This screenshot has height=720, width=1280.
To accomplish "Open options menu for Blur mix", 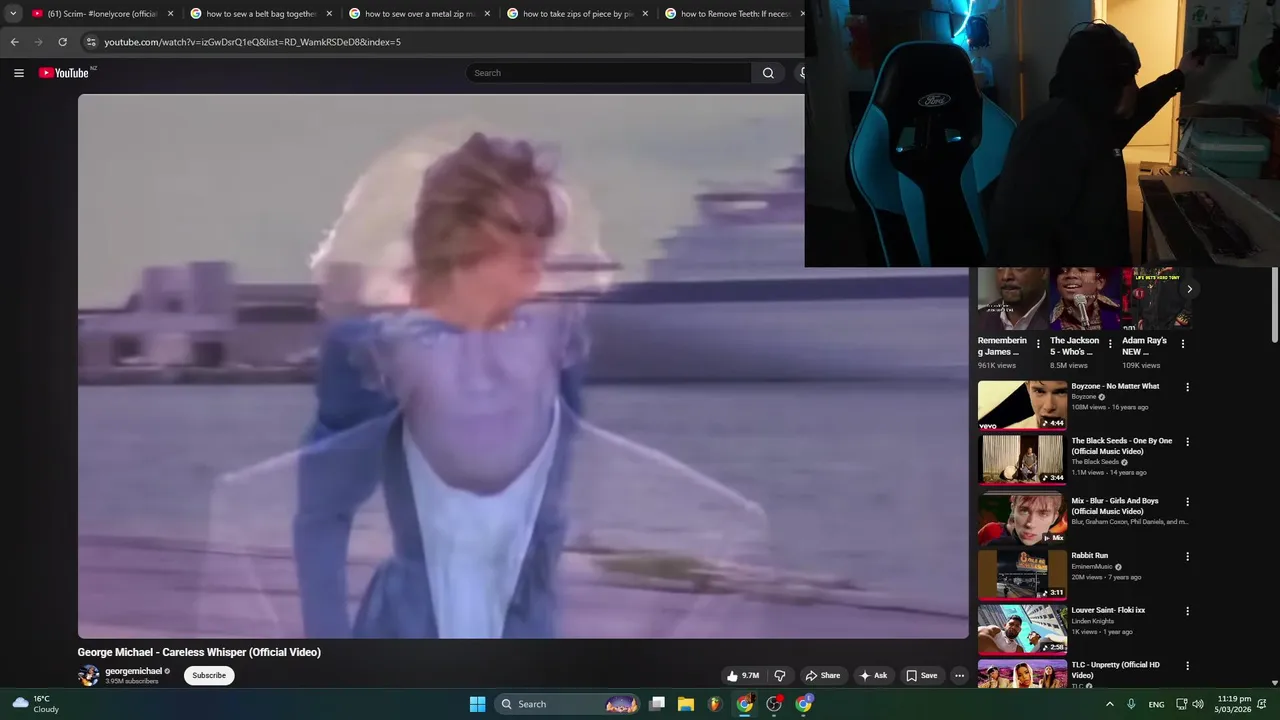I will (1188, 502).
